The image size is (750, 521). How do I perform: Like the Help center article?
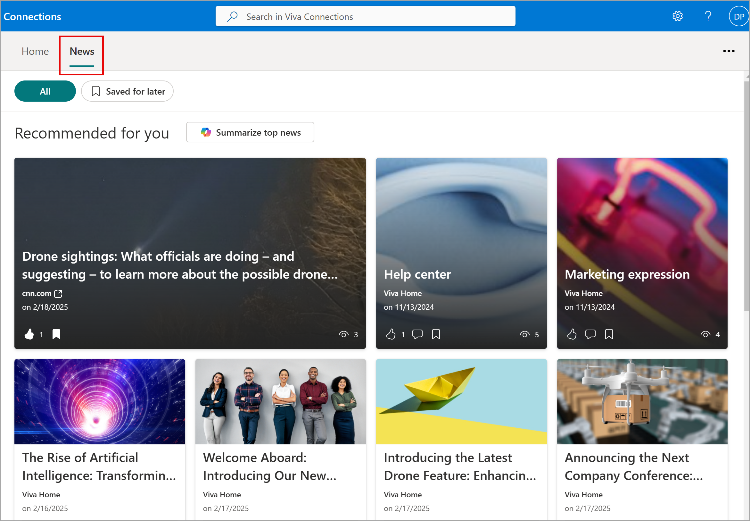point(390,334)
